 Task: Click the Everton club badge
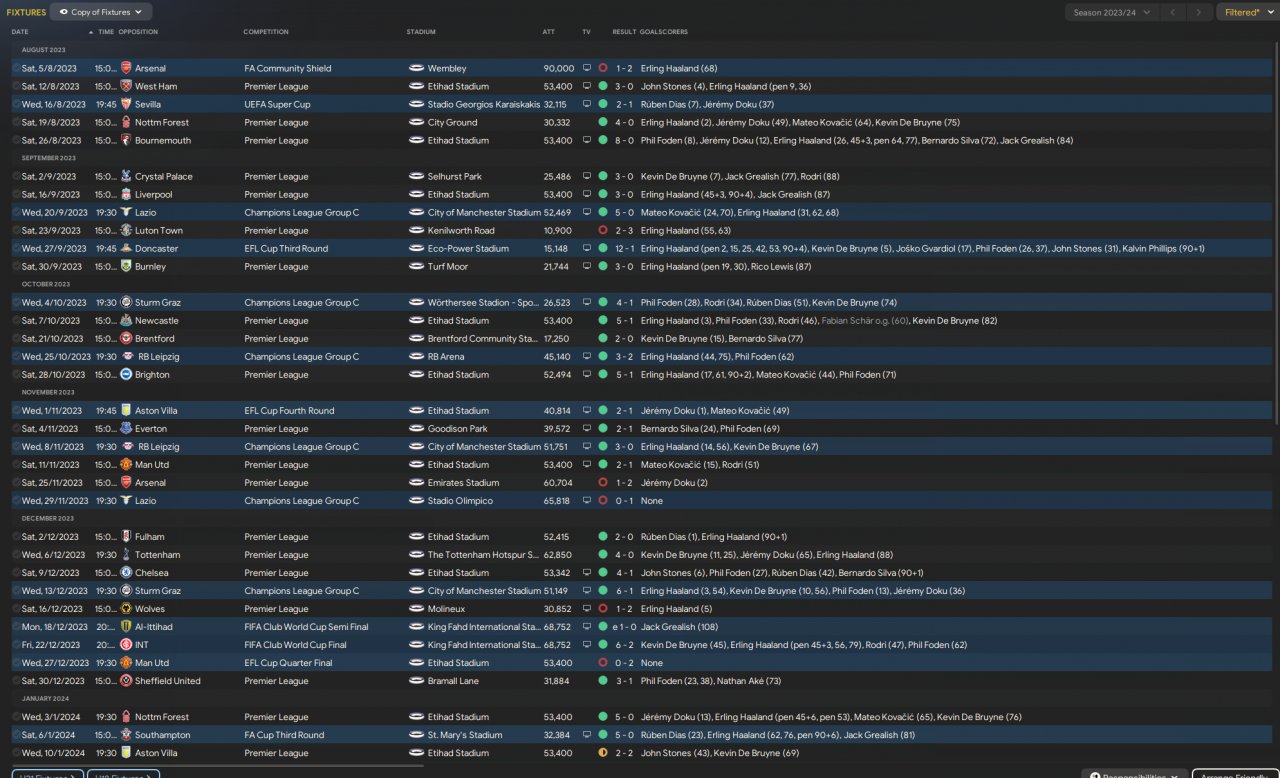126,428
